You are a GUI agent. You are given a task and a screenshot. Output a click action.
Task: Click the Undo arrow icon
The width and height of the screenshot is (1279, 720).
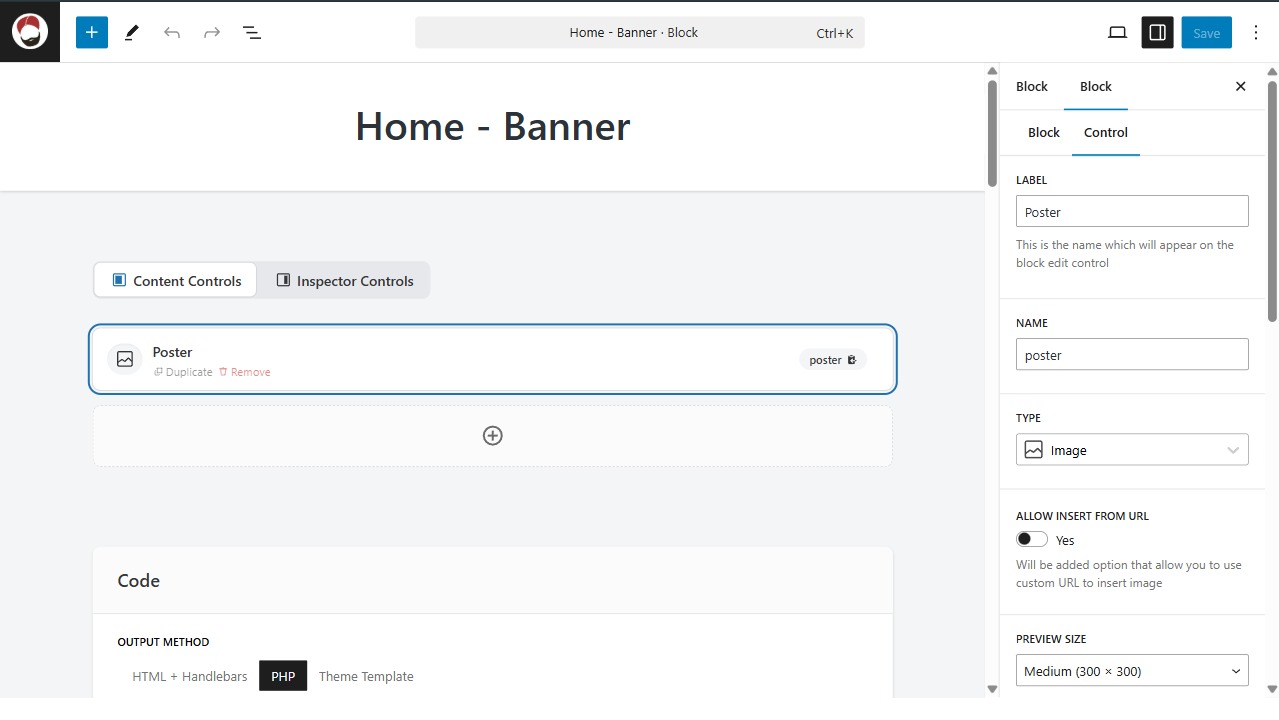(172, 32)
